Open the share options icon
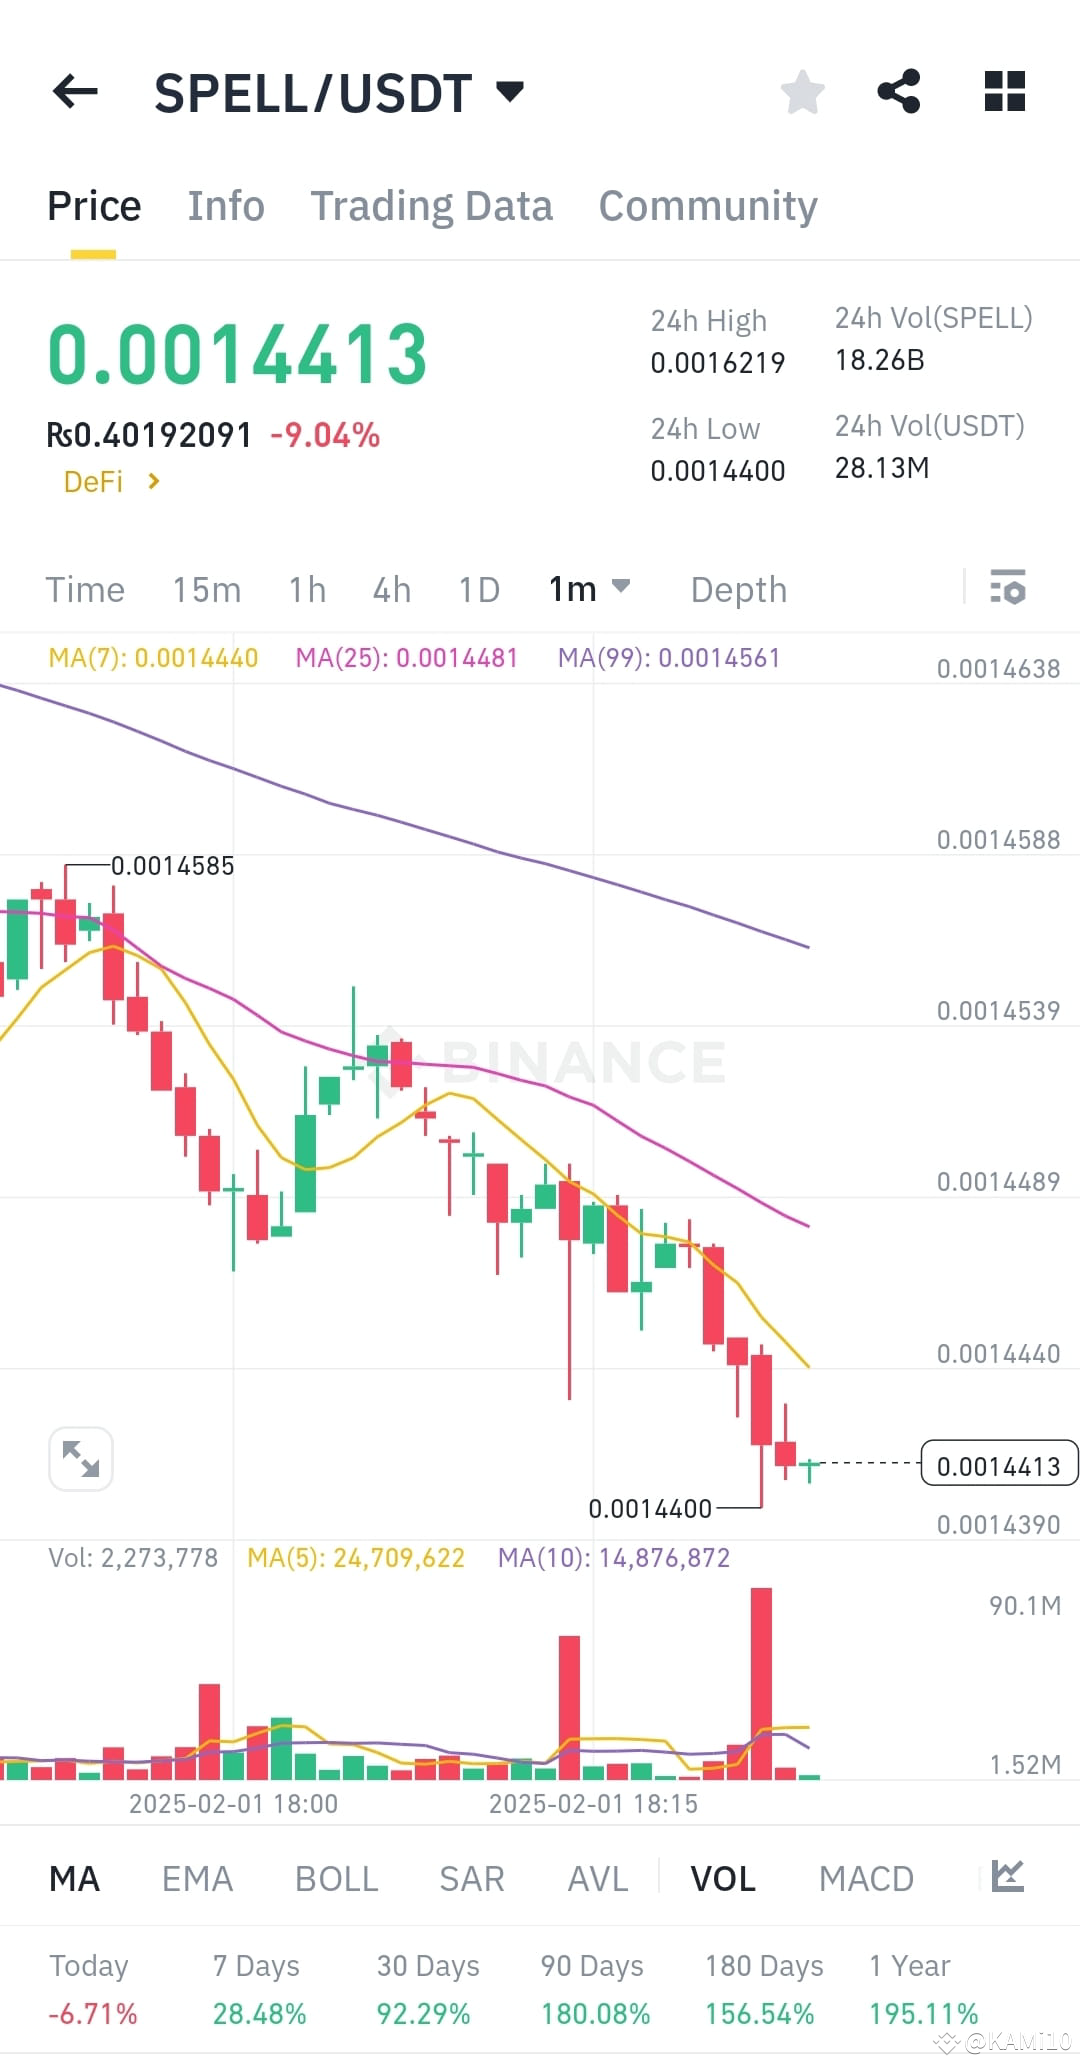Image resolution: width=1080 pixels, height=2064 pixels. coord(900,91)
